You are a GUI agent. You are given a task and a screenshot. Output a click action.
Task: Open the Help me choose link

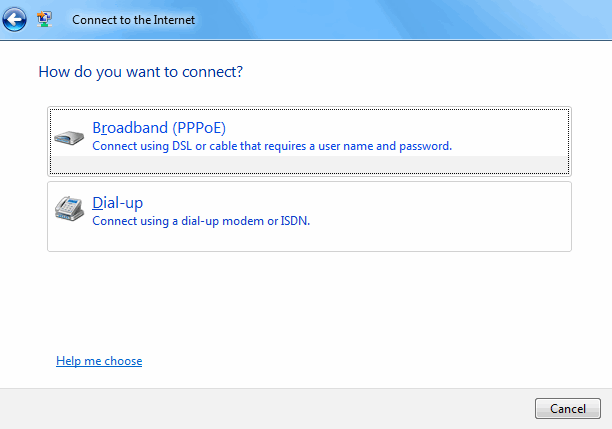tap(99, 361)
